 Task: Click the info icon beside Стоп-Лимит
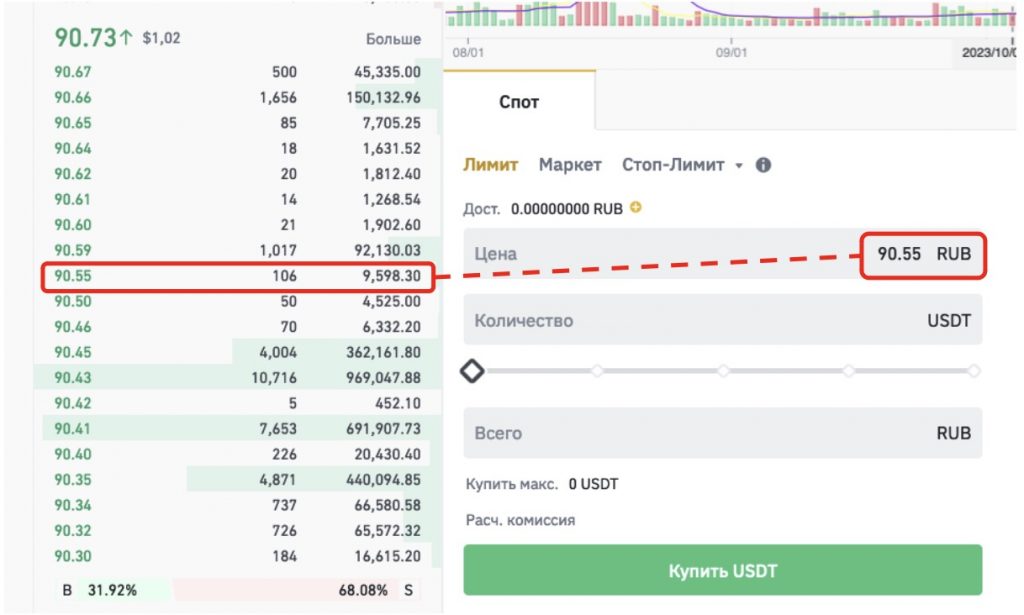pos(763,165)
